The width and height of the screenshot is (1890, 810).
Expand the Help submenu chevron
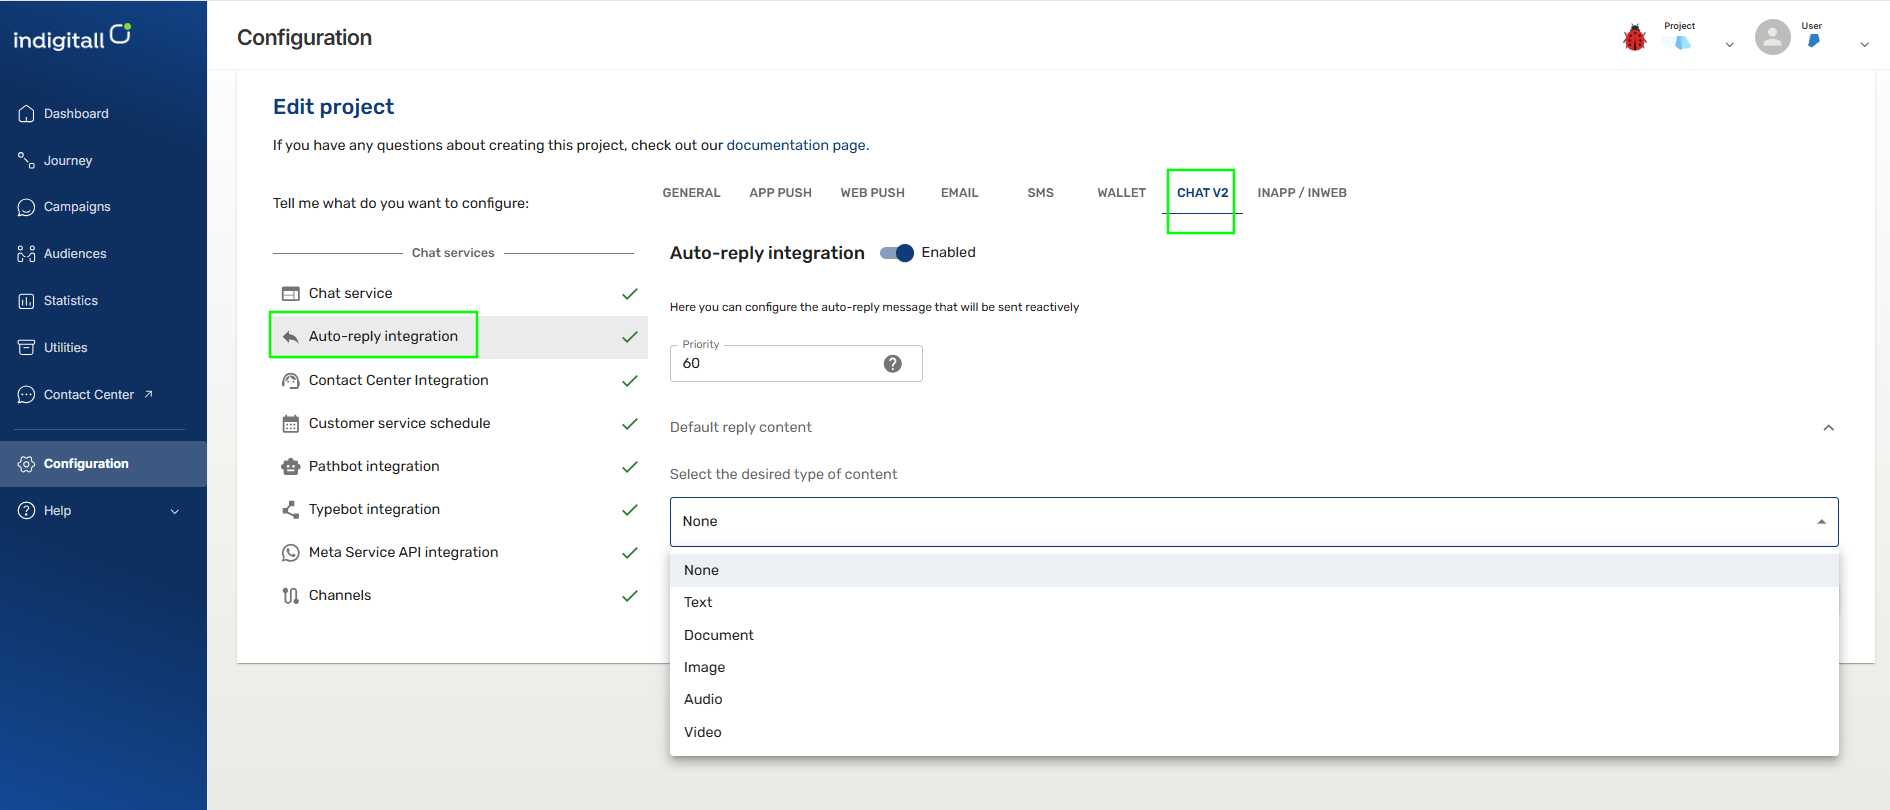(175, 511)
